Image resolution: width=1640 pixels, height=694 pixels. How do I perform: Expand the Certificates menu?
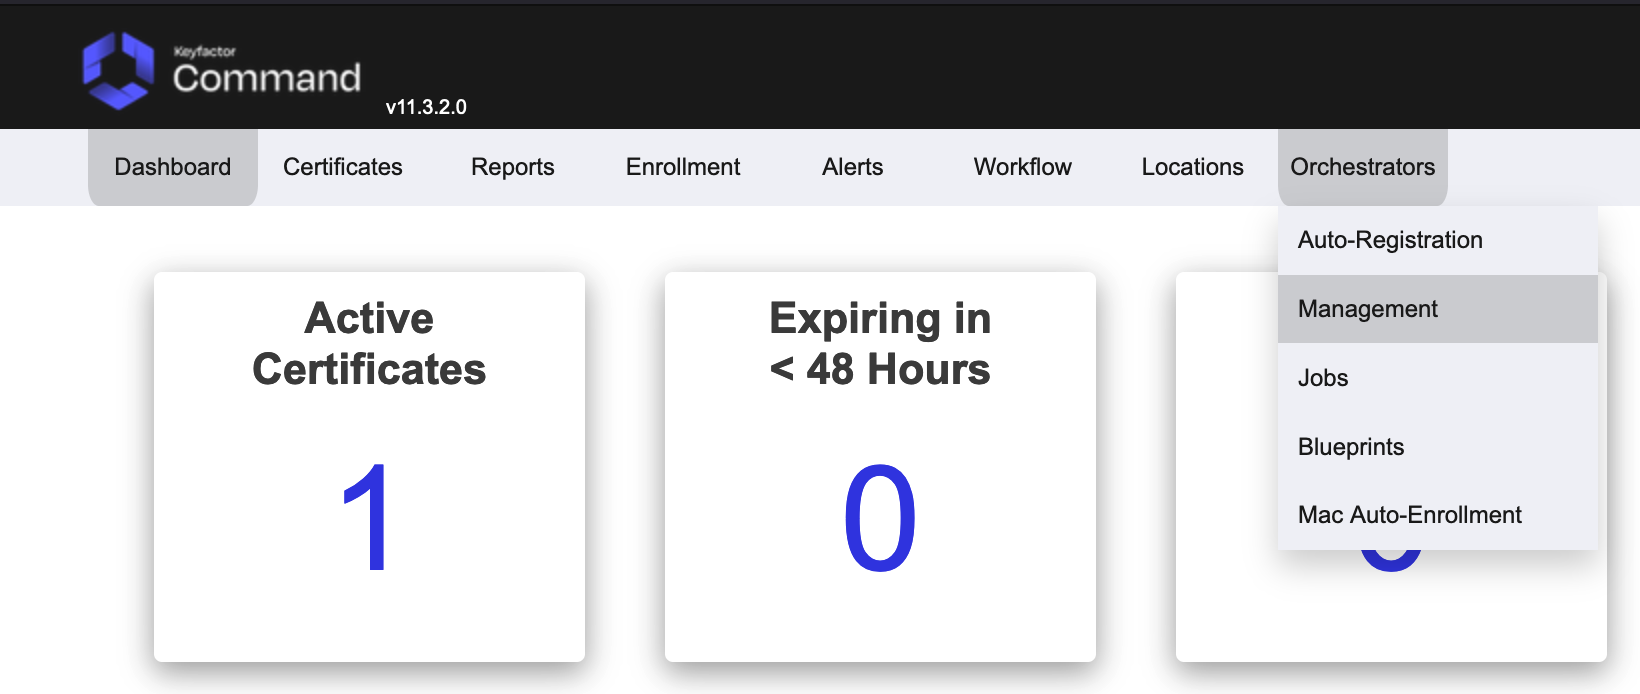[x=343, y=167]
